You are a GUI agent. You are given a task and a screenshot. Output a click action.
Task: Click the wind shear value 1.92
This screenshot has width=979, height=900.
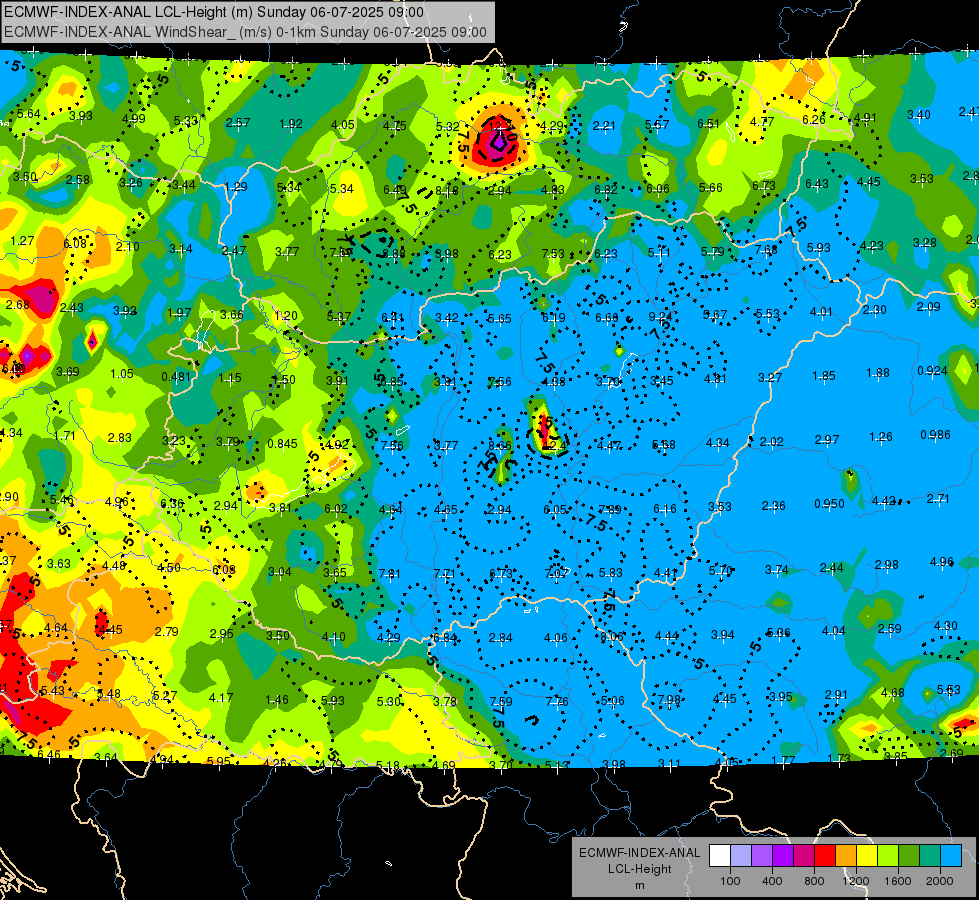tap(291, 124)
